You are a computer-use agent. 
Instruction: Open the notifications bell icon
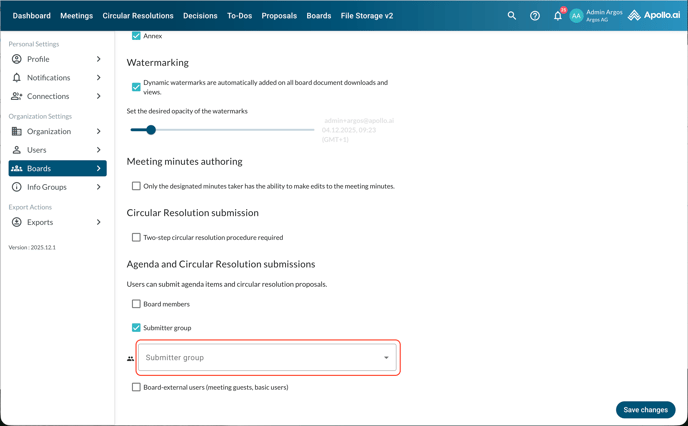coord(558,16)
